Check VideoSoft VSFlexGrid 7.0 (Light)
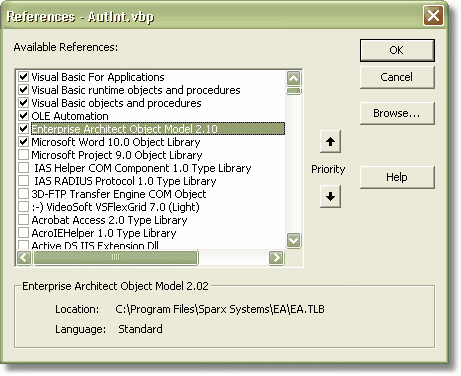The height and width of the screenshot is (376, 461). click(23, 207)
